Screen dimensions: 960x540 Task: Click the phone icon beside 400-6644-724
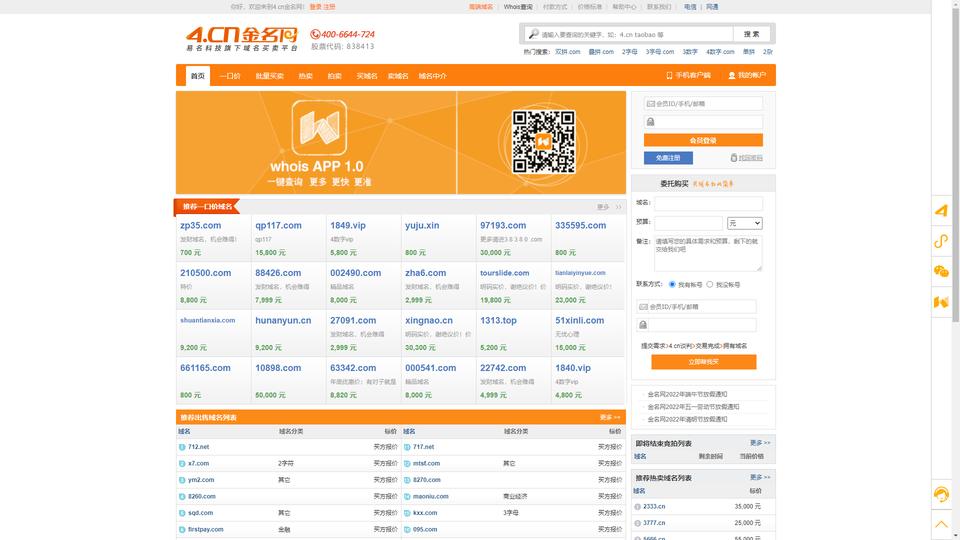(x=315, y=34)
